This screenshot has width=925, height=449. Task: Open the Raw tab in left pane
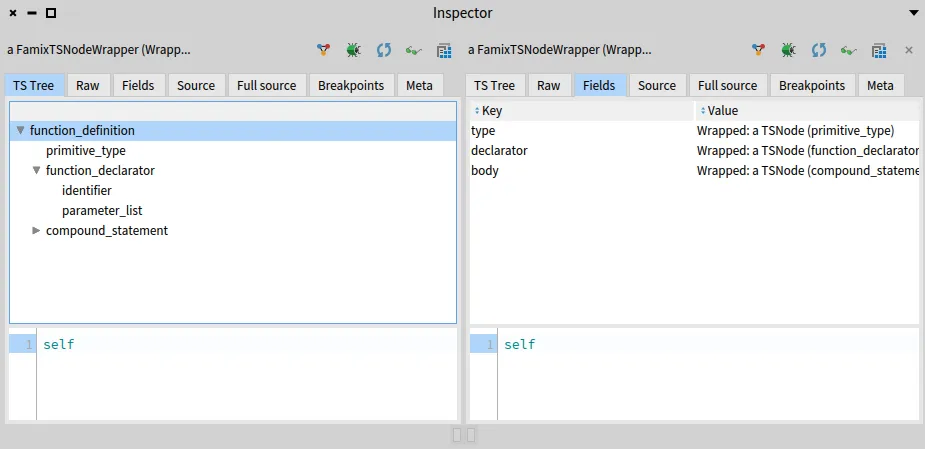(88, 86)
